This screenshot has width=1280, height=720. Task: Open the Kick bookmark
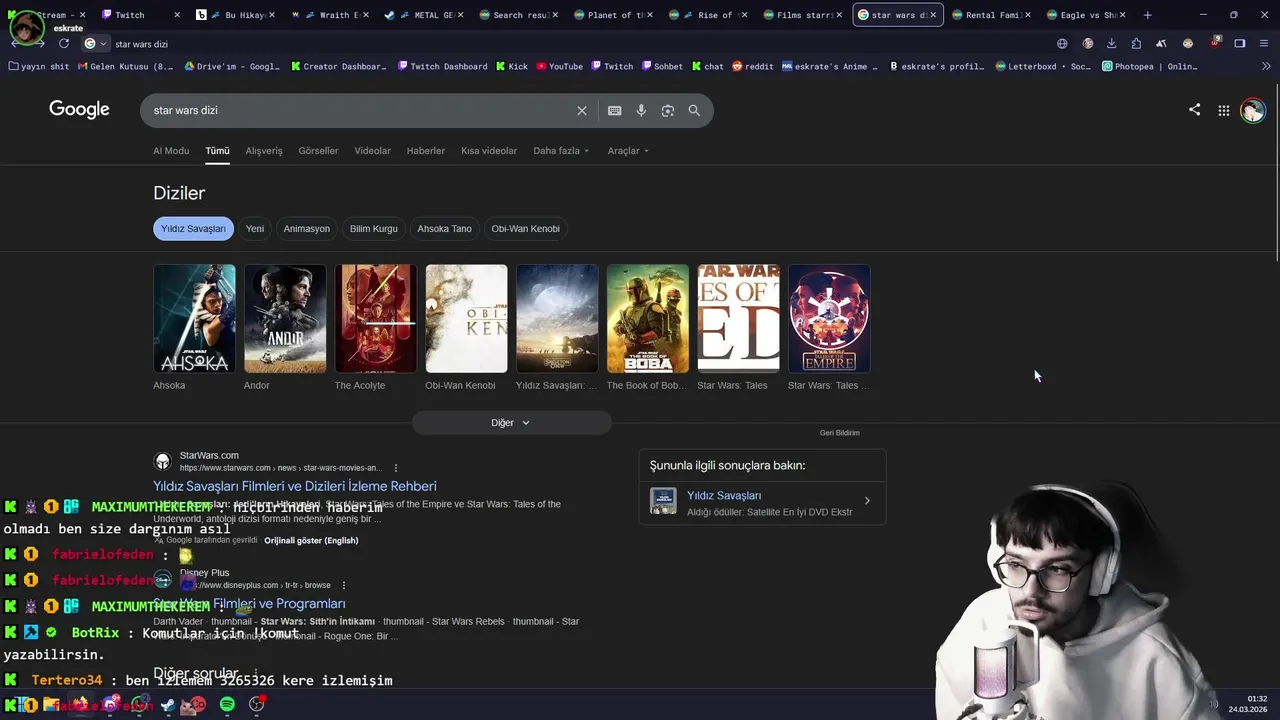click(510, 66)
